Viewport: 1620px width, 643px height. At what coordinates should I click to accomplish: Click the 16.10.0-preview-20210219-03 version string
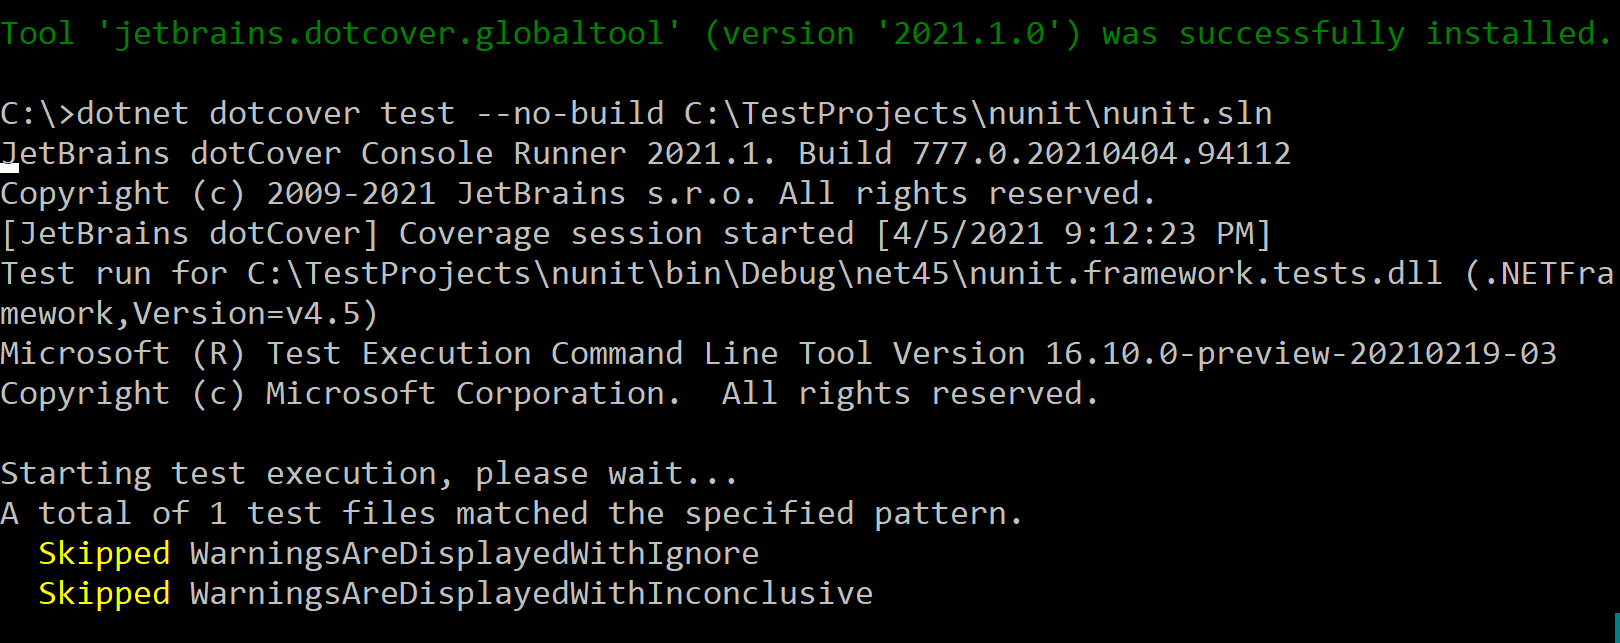point(1300,353)
